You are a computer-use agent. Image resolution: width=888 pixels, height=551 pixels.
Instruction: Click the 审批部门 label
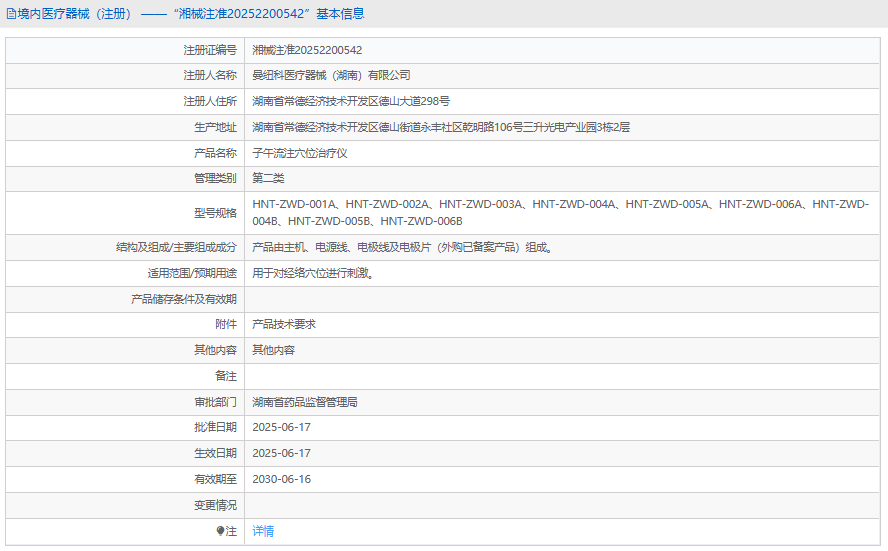[x=215, y=402]
